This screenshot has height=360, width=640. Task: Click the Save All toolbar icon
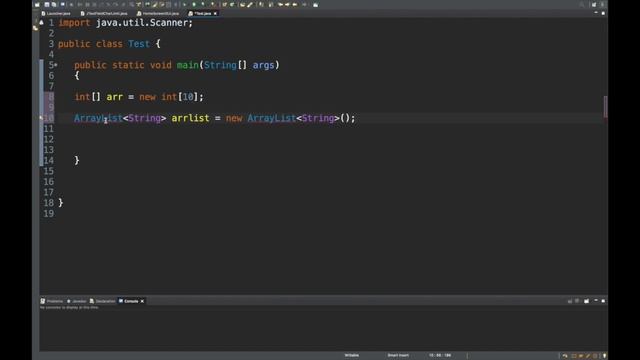pyautogui.click(x=54, y=4)
